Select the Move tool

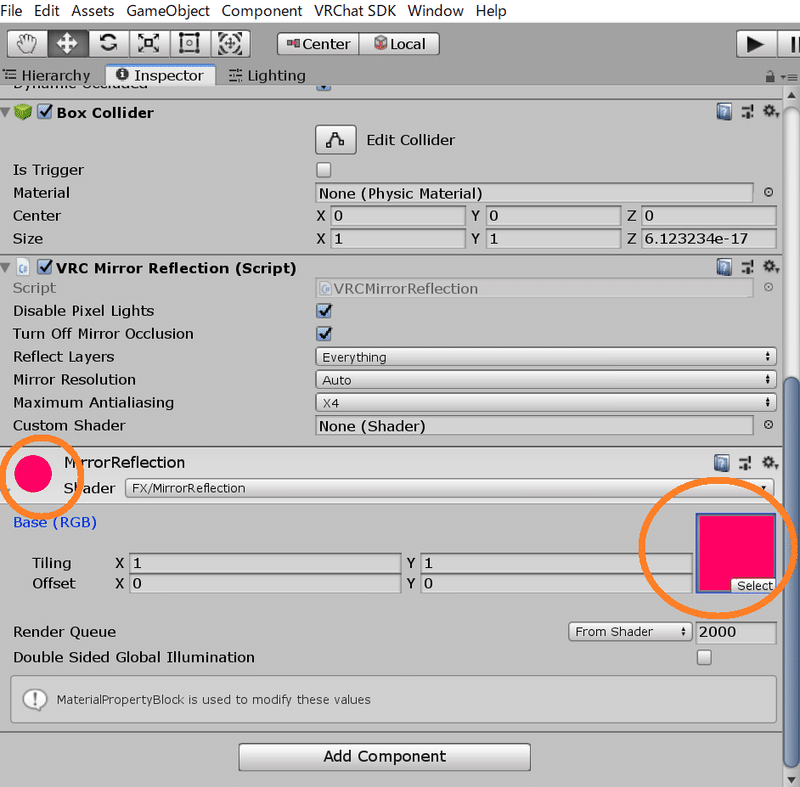click(x=68, y=44)
